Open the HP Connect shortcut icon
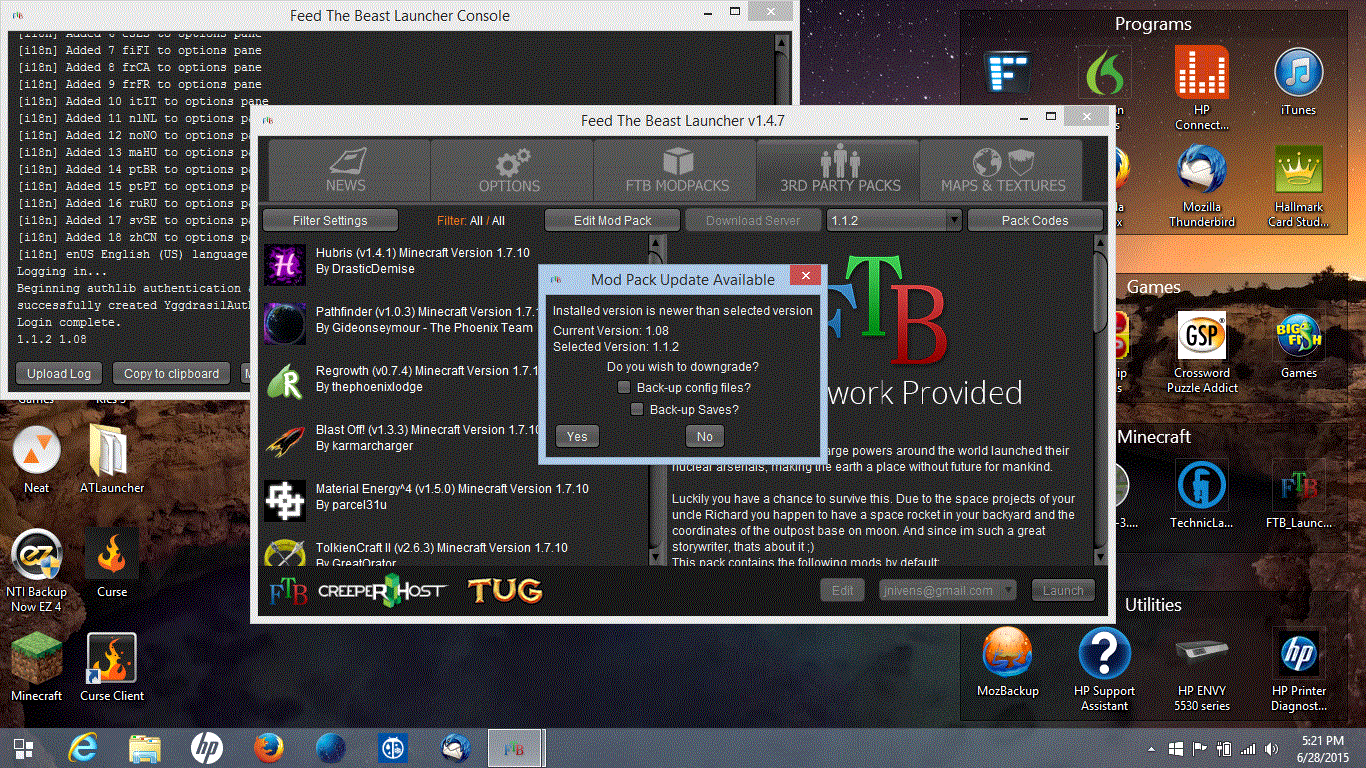 1201,89
